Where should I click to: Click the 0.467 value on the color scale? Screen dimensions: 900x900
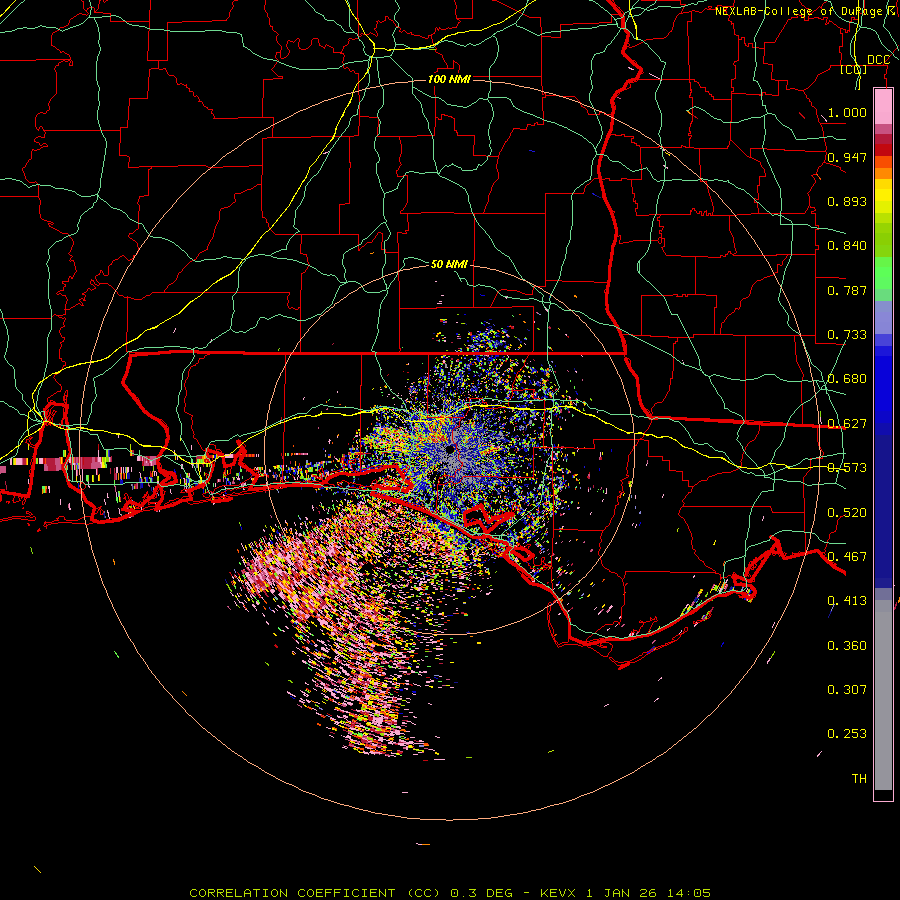pos(847,557)
